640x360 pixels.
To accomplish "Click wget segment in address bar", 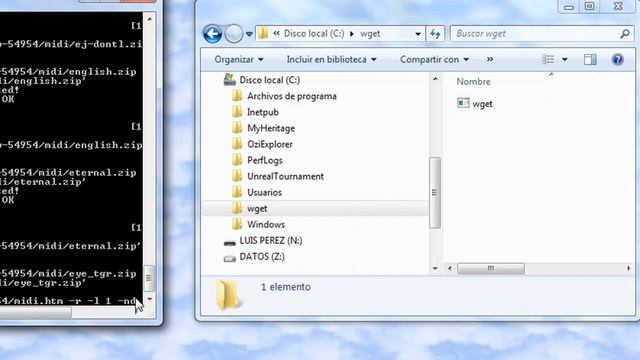I will [x=370, y=34].
